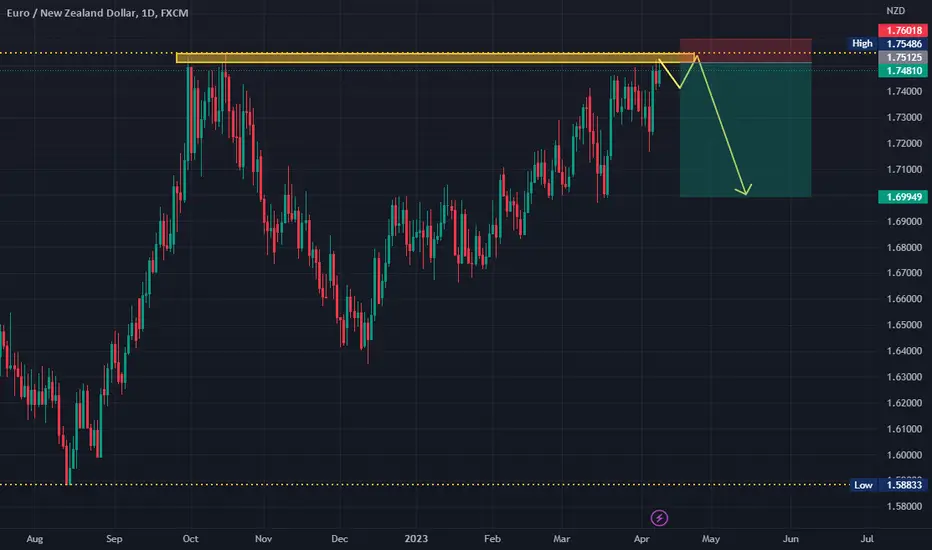Viewport: 932px width, 550px height.
Task: Click the Oct label on time axis
Action: click(190, 539)
